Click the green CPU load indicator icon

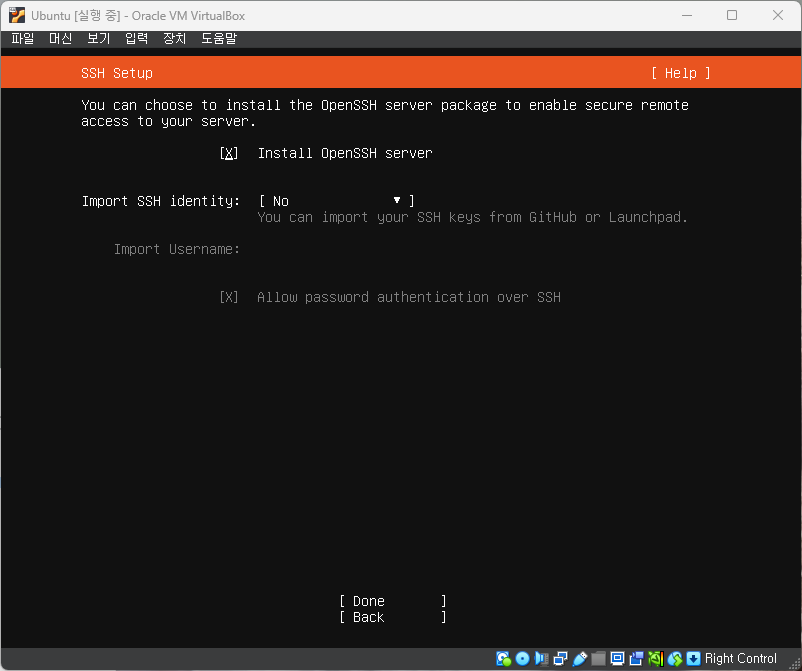click(x=656, y=659)
